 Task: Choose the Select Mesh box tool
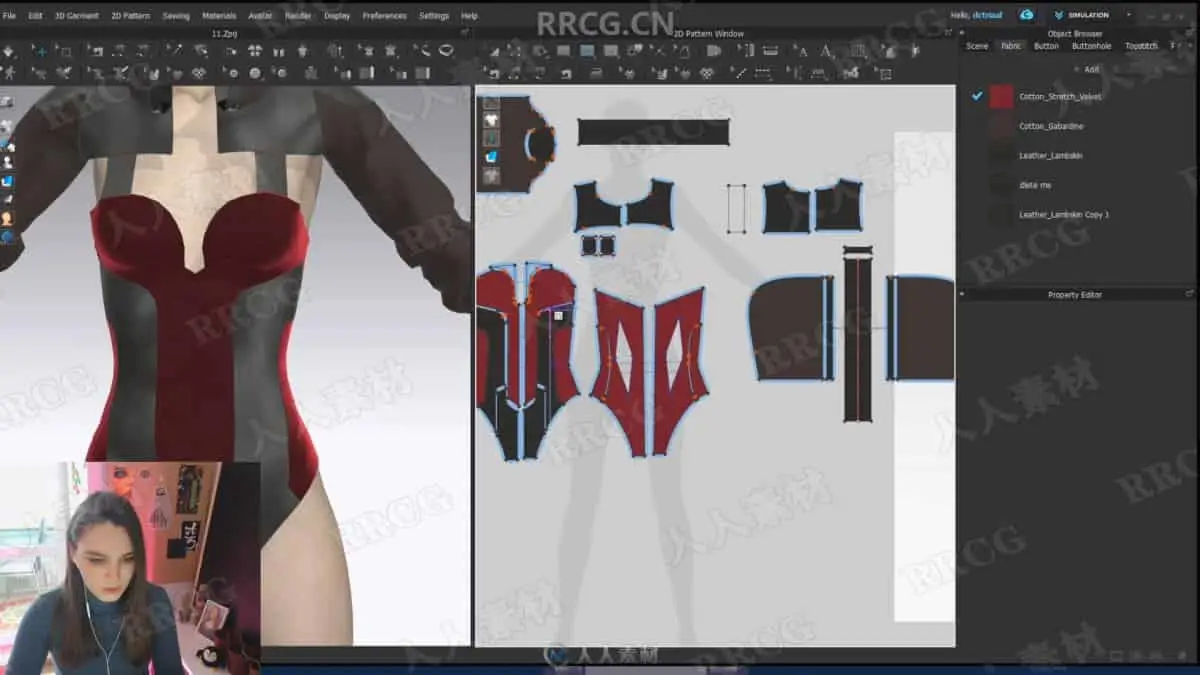(x=64, y=51)
